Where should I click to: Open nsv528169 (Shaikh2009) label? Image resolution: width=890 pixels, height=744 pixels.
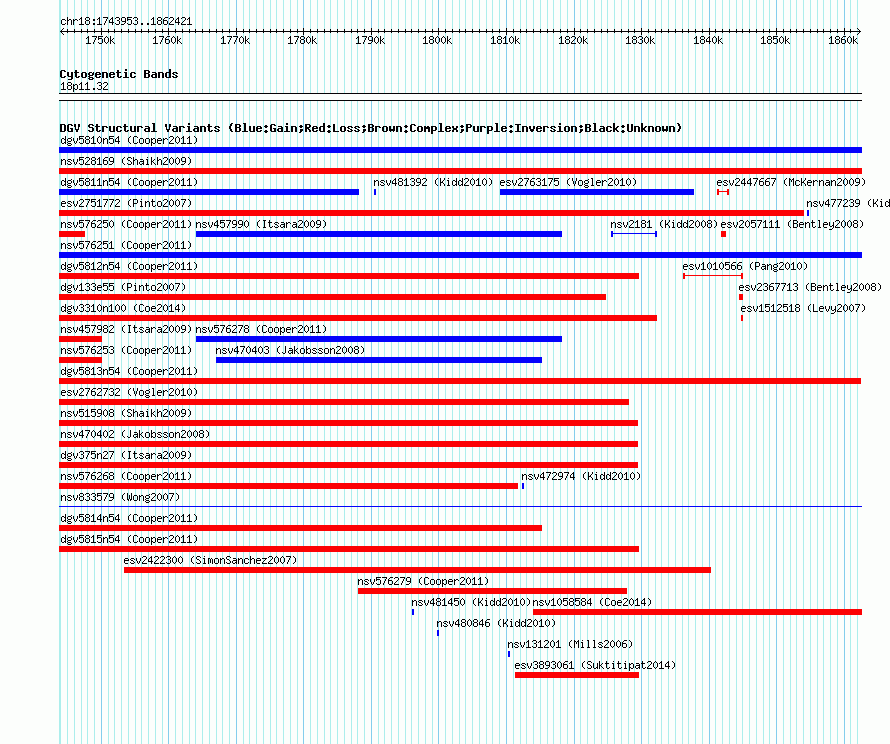126,161
